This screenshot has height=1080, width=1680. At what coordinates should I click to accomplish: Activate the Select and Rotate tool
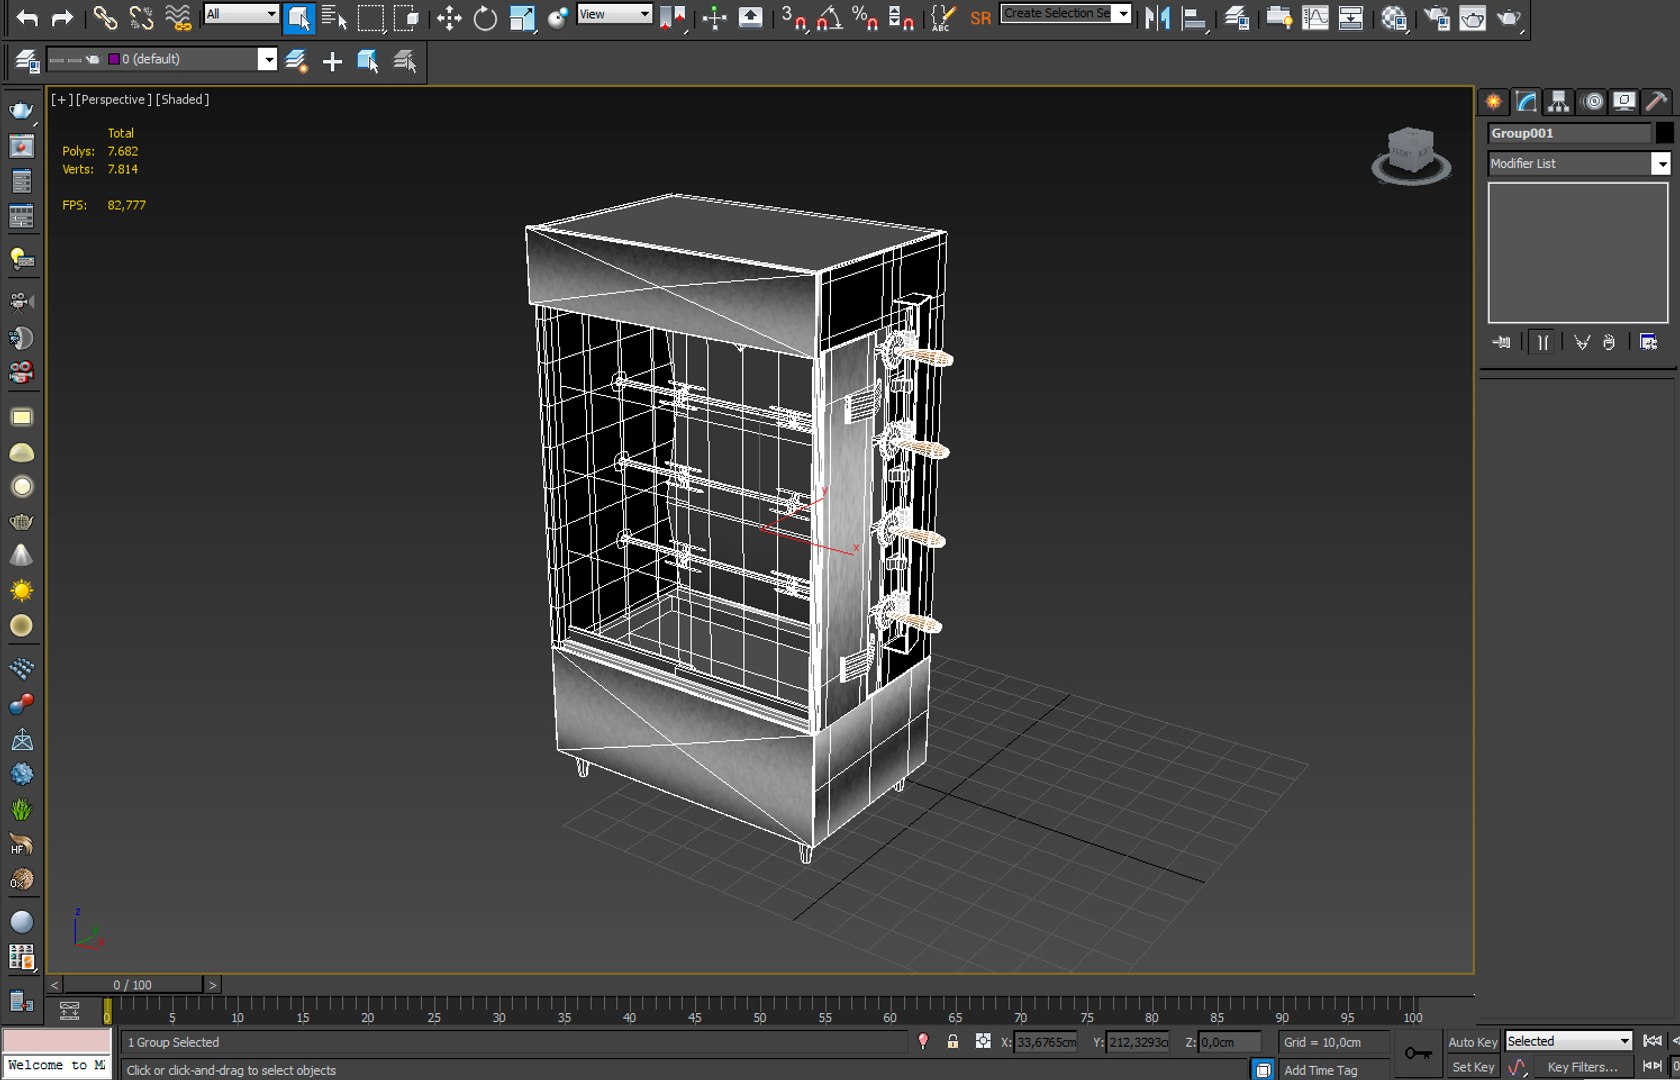(485, 17)
